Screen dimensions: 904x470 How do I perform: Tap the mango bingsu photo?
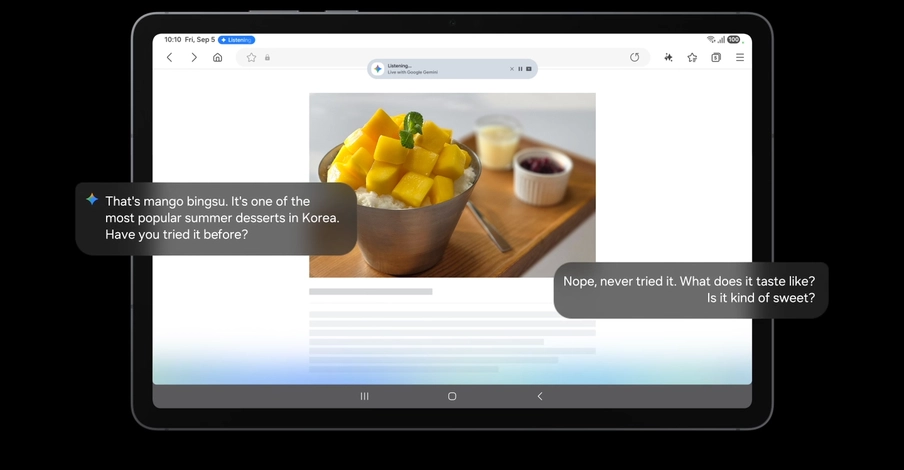pos(452,184)
